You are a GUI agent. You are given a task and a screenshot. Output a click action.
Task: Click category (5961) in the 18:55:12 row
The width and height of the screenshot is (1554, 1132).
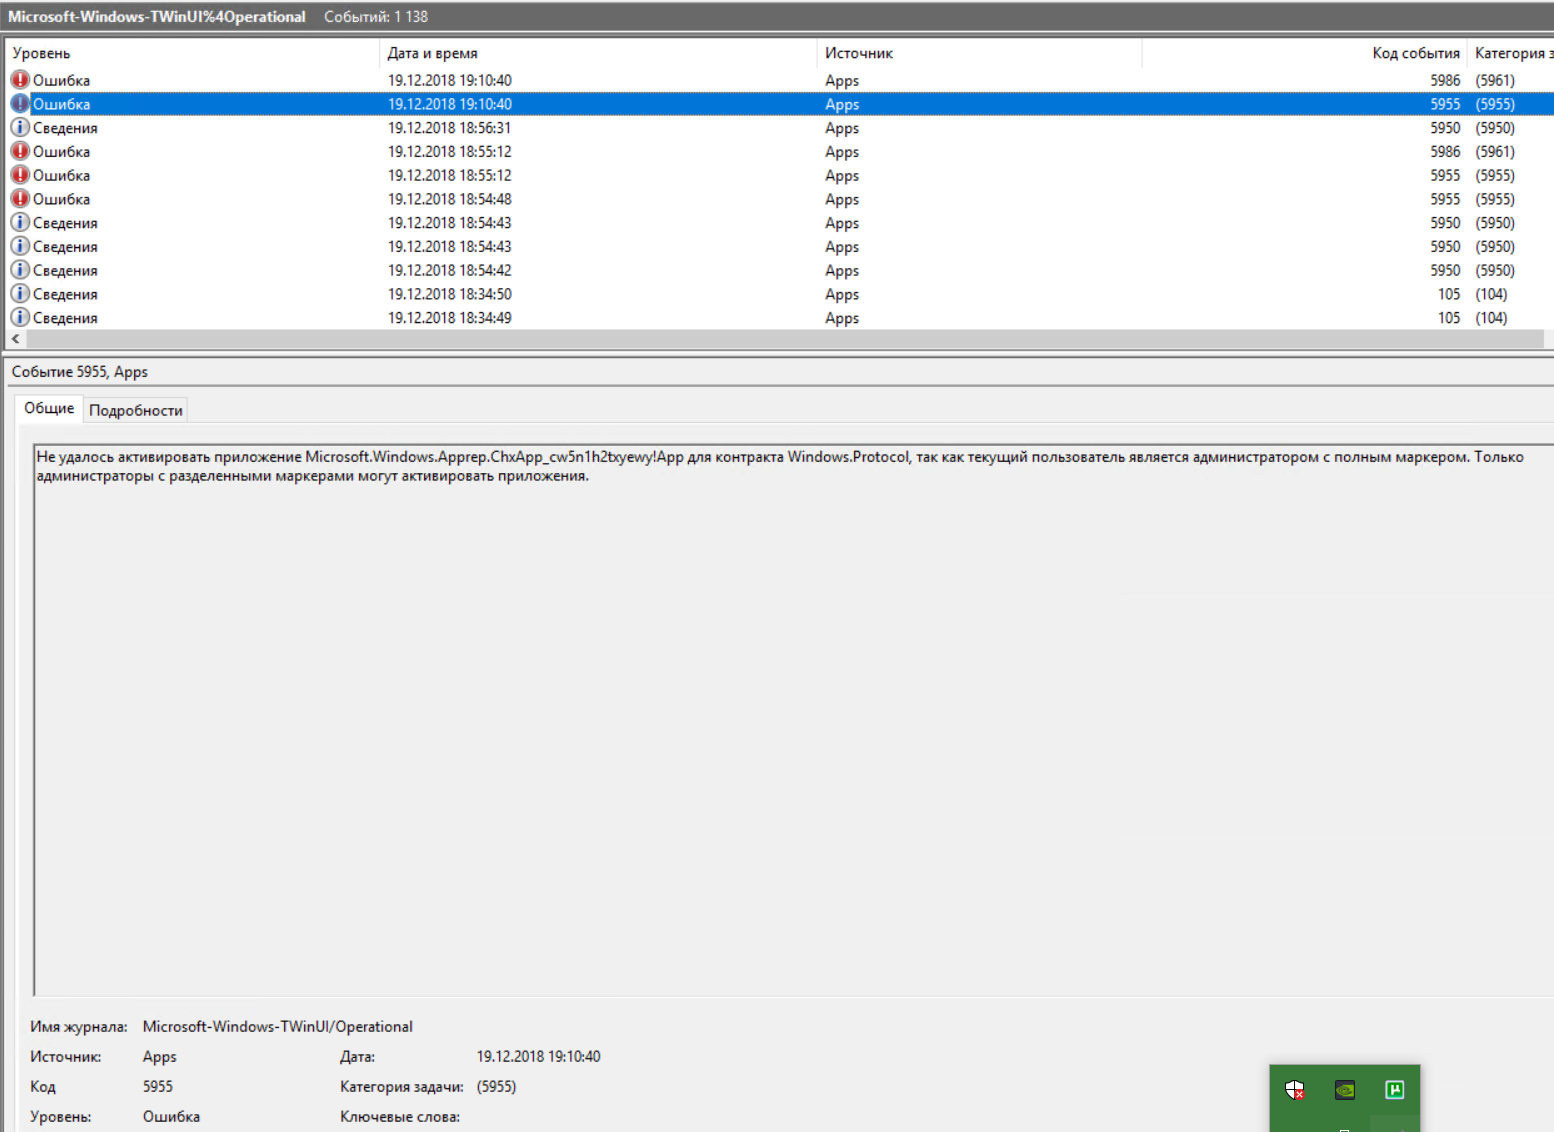(1495, 152)
